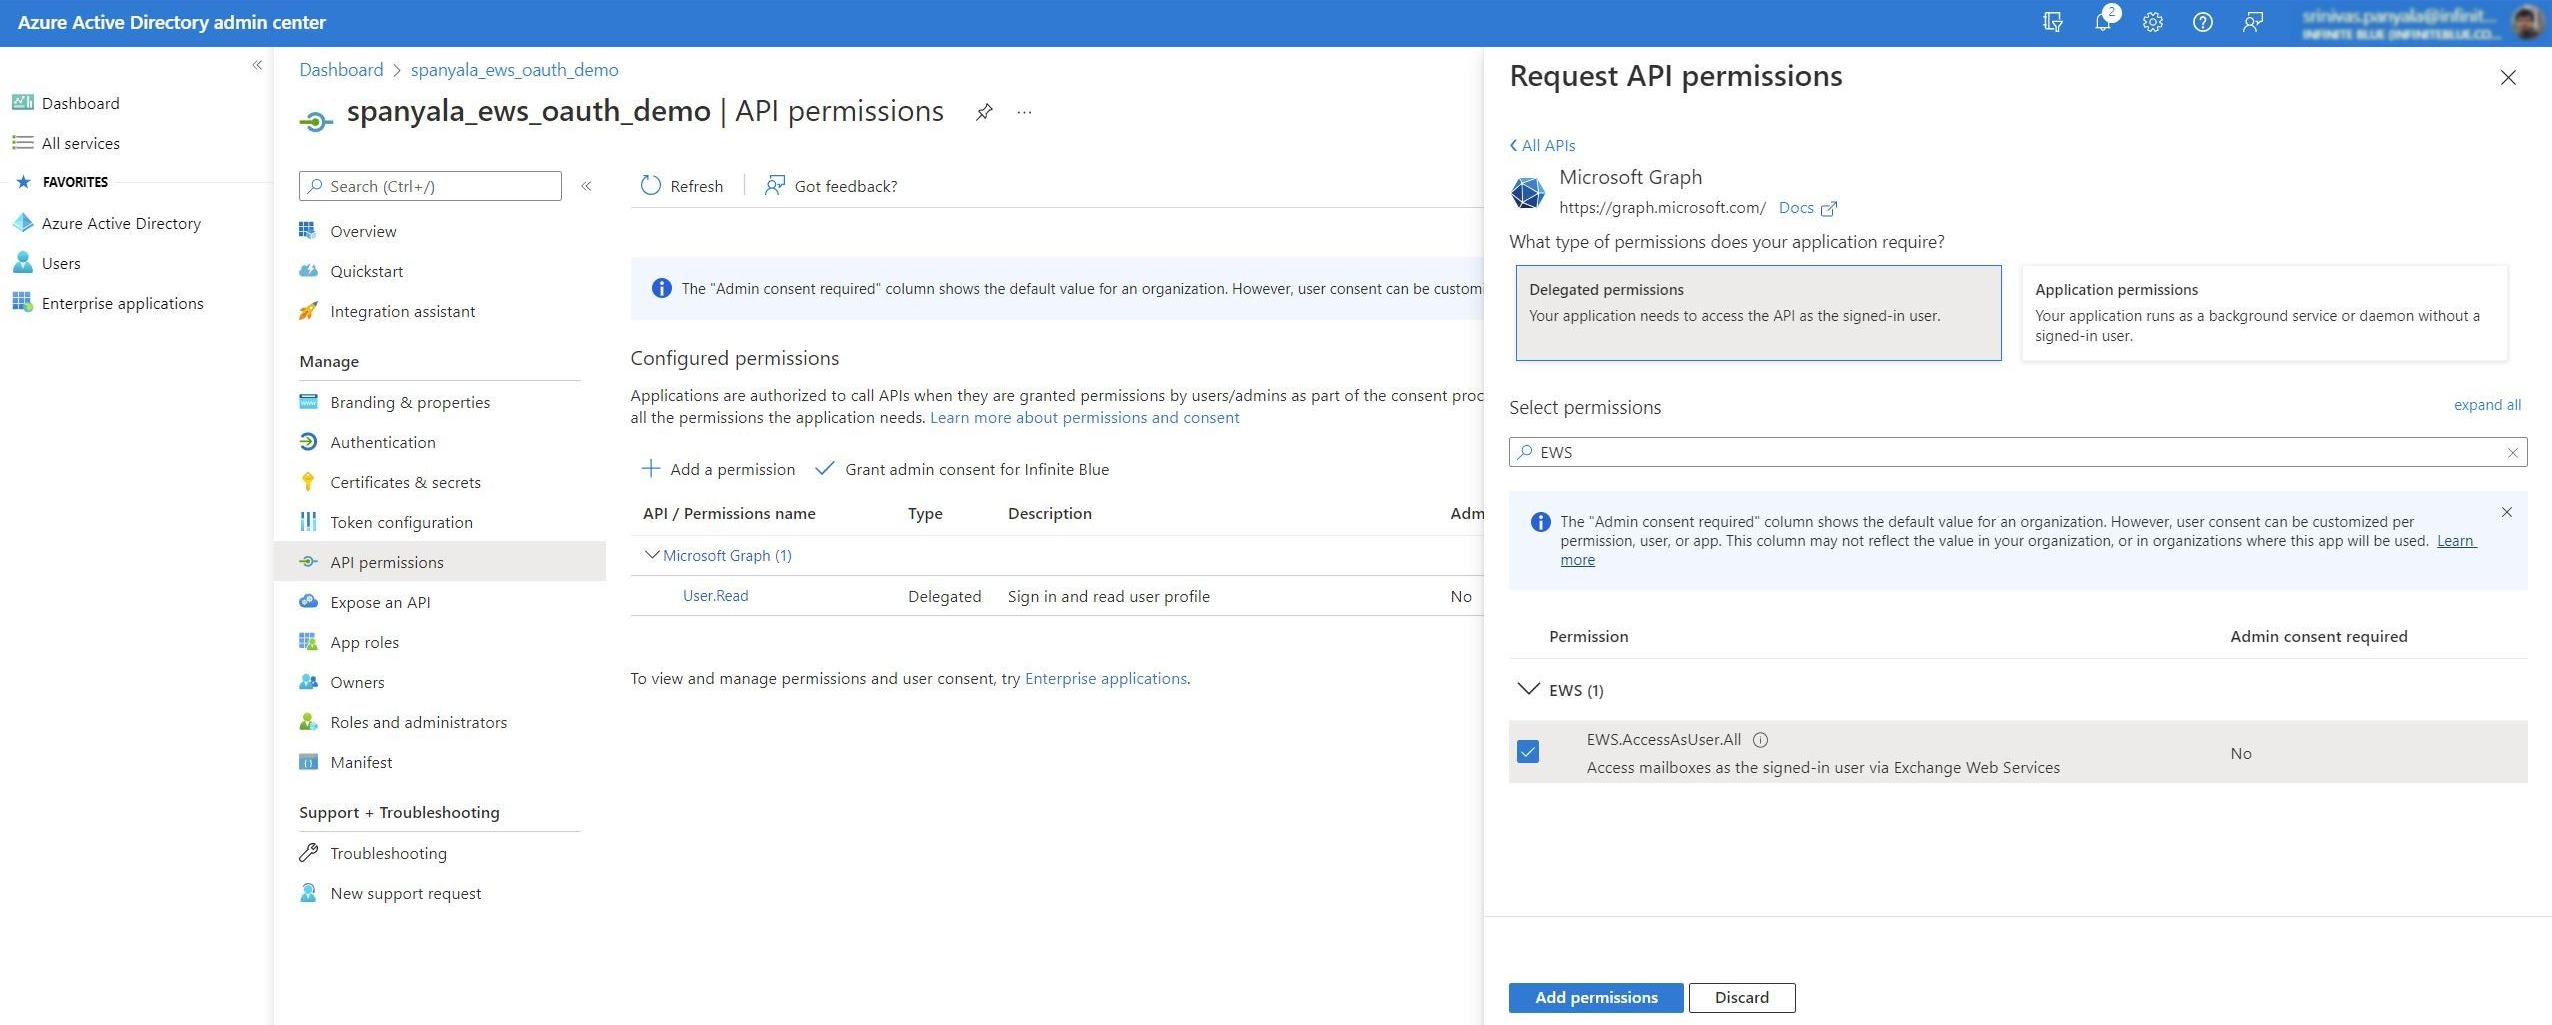2552x1025 pixels.
Task: Click the app registration icon beside the title
Action: pyautogui.click(x=316, y=122)
